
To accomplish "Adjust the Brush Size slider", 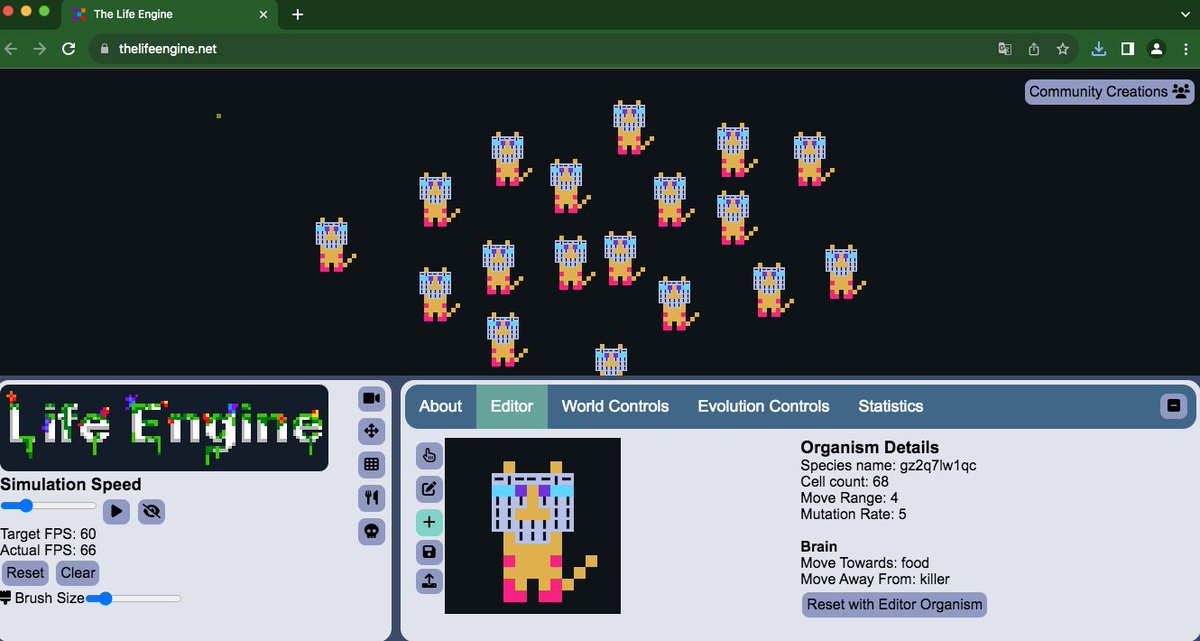I will click(134, 598).
